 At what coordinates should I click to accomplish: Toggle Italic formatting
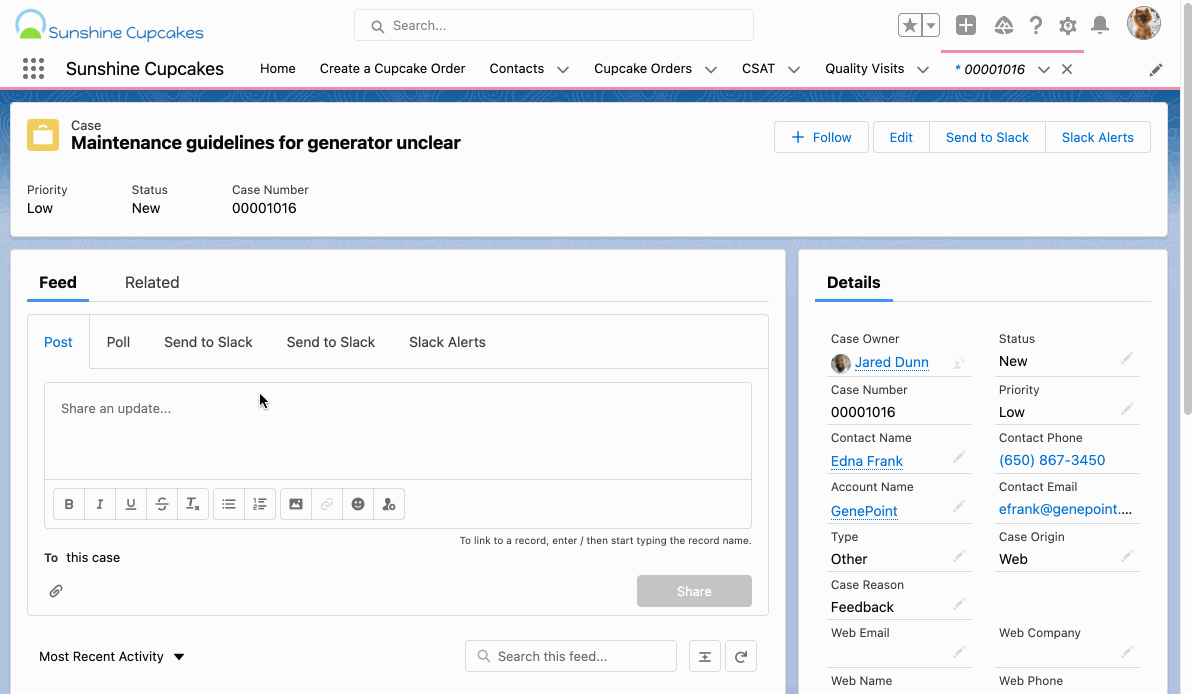point(100,504)
